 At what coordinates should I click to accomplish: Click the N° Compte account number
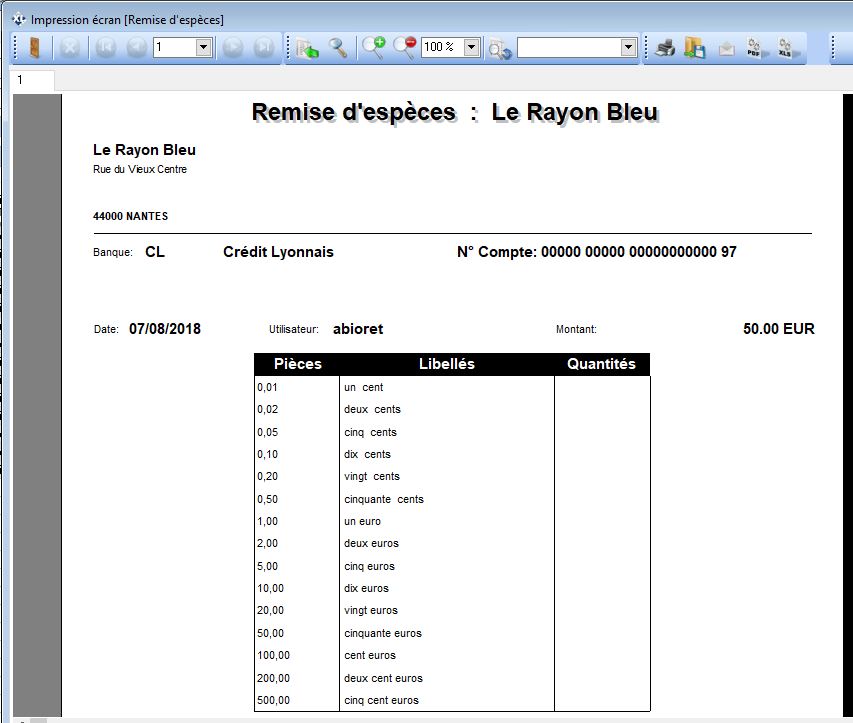click(x=597, y=252)
